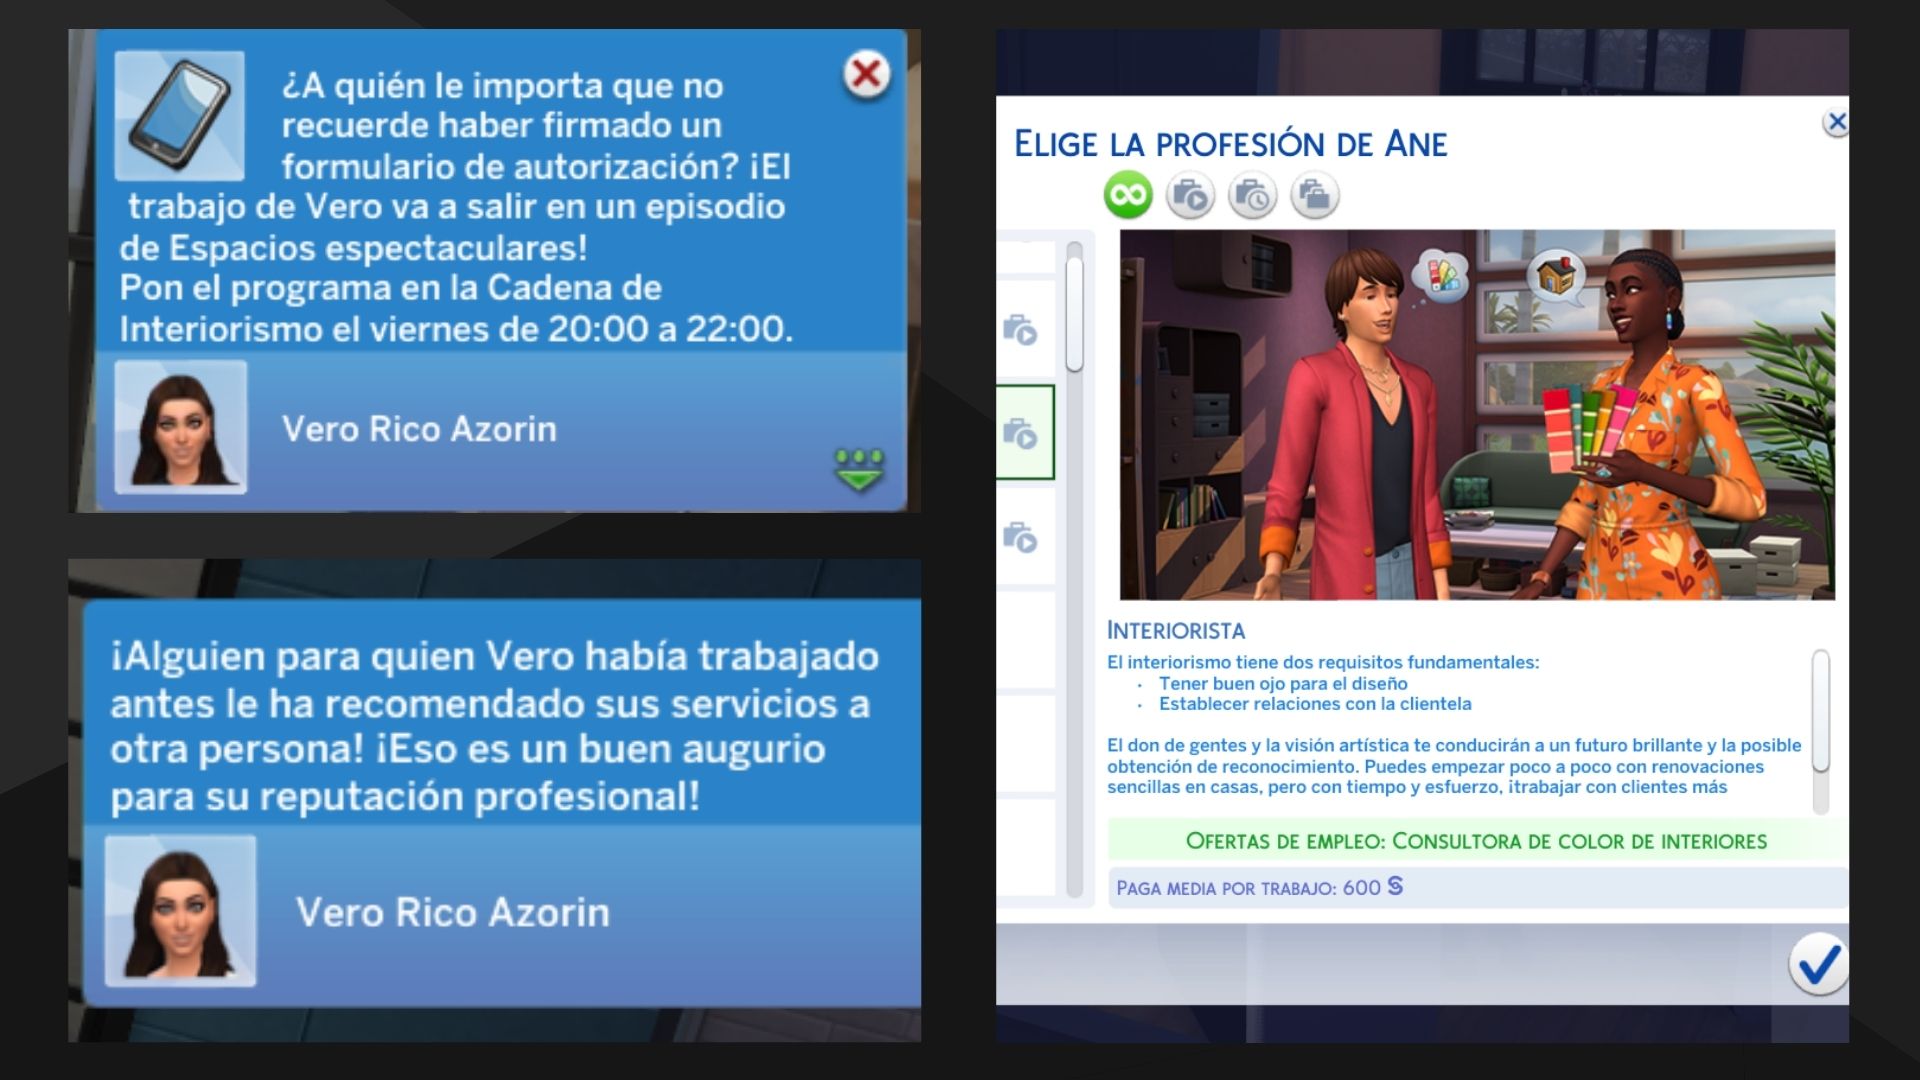Click Ofertas de empleo: Consultora de color bar
Screen dimensions: 1920x1080
pos(1477,841)
